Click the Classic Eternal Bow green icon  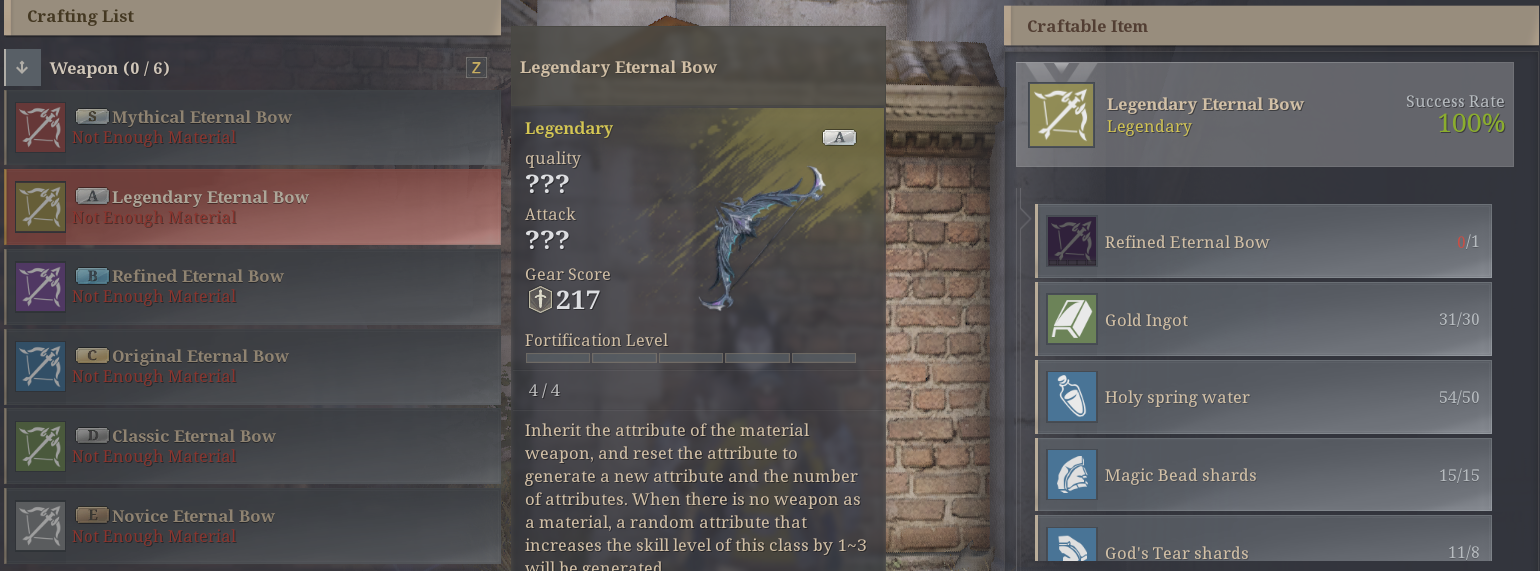coord(41,447)
